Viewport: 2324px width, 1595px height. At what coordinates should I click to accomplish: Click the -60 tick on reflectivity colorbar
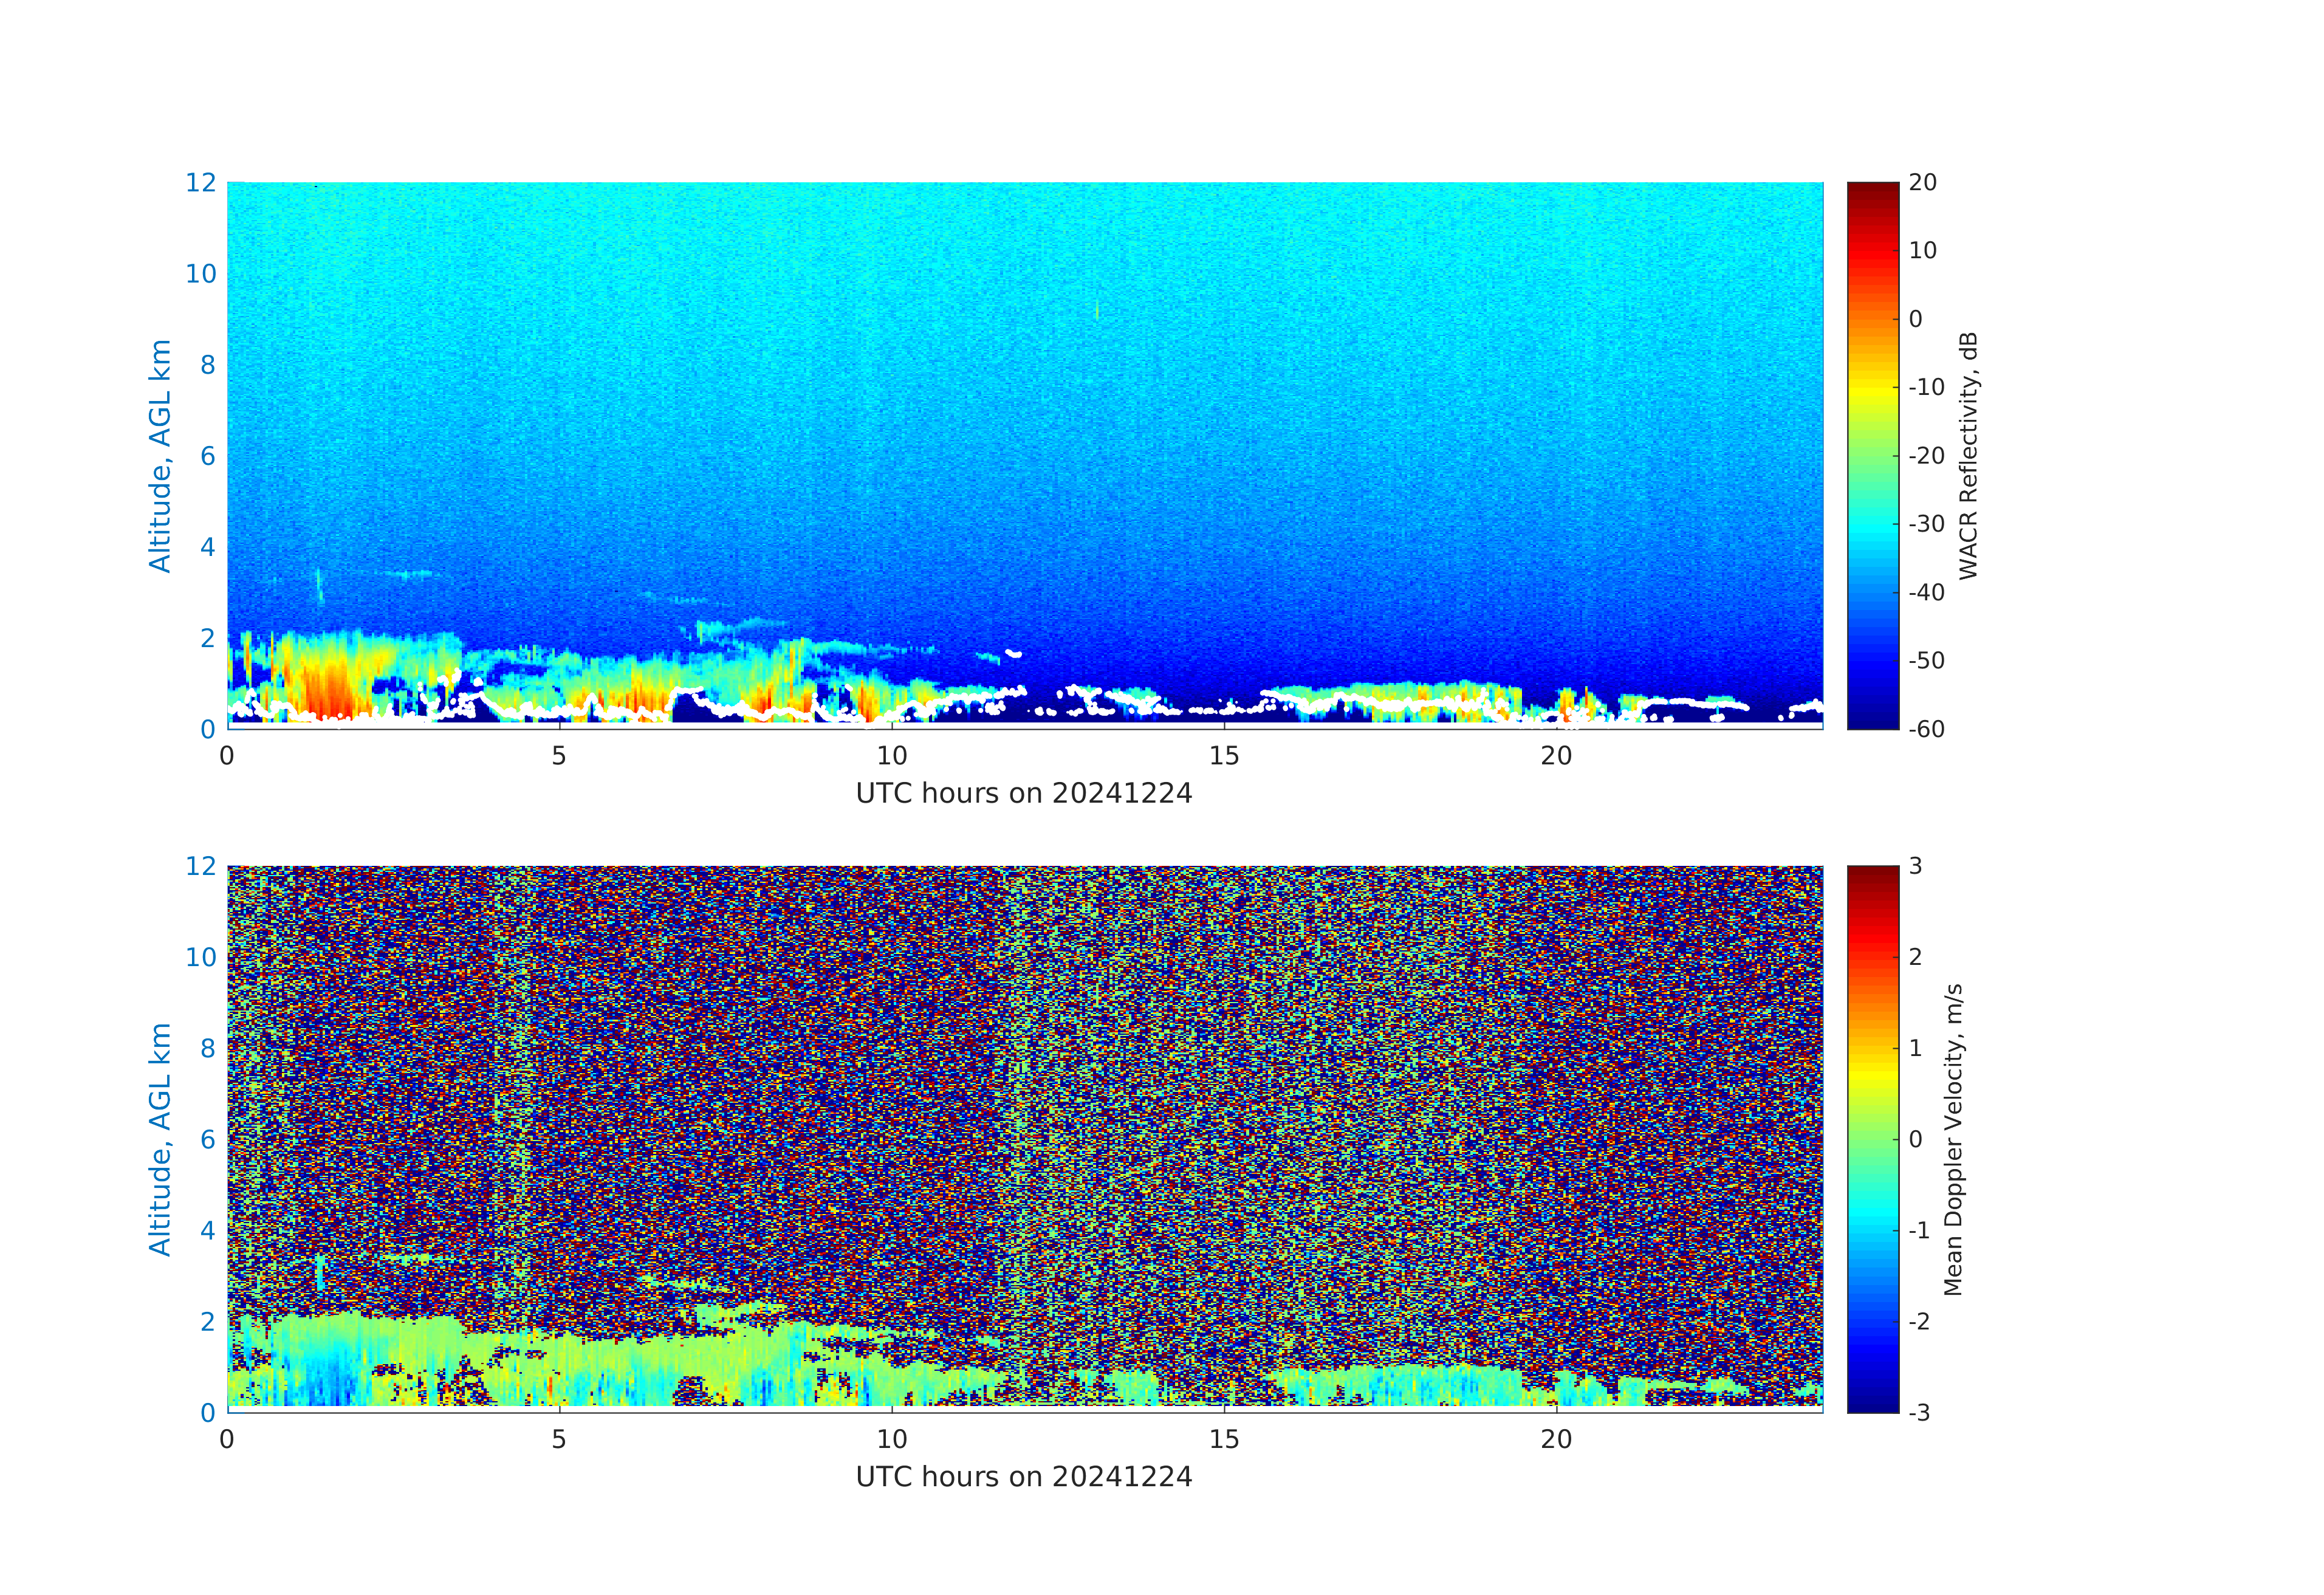pos(1926,729)
